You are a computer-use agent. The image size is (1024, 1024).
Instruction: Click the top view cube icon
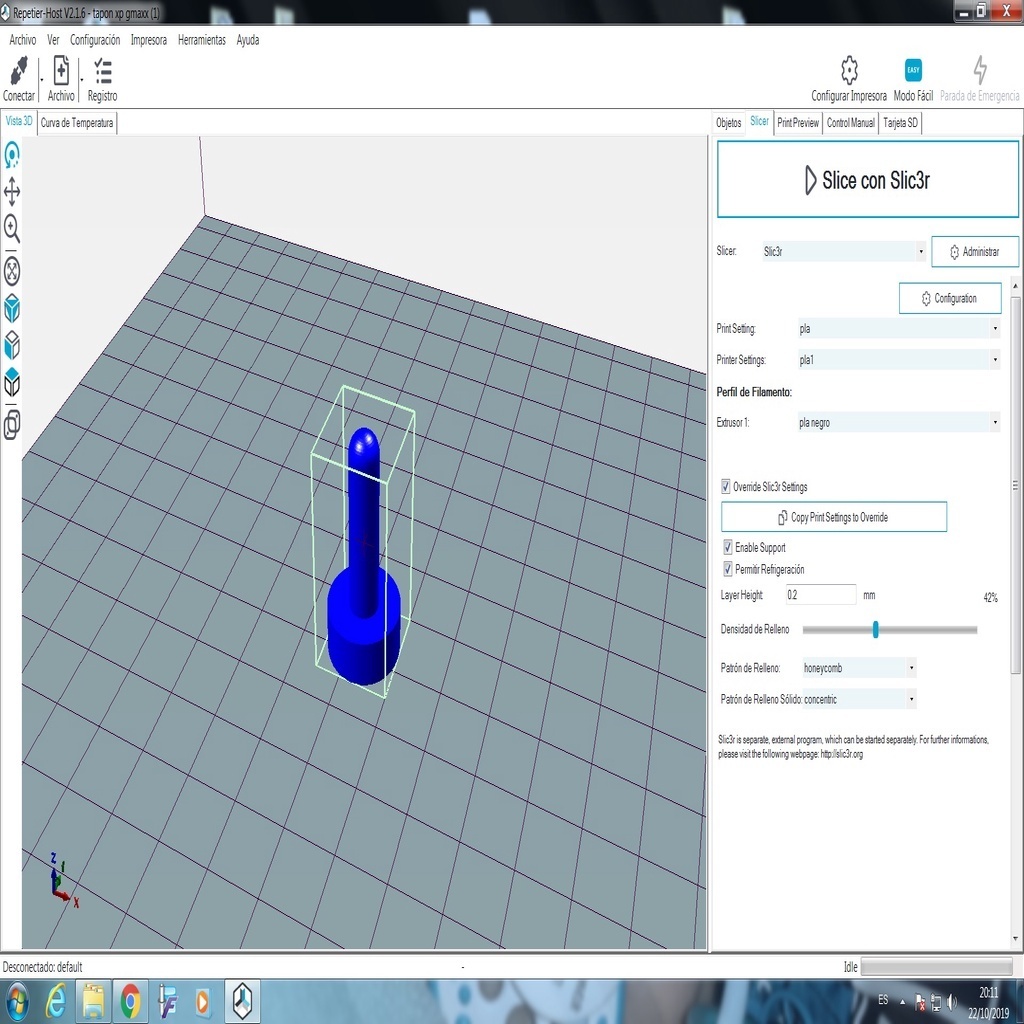(x=12, y=383)
